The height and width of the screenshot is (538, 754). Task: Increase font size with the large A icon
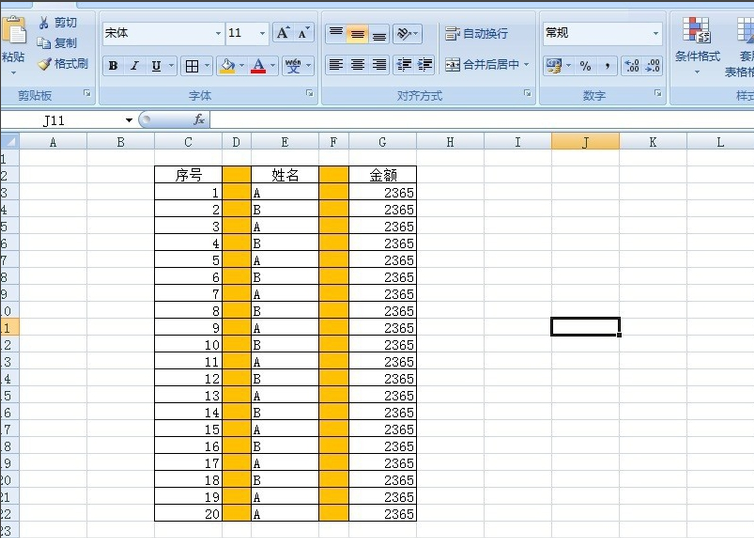[282, 33]
